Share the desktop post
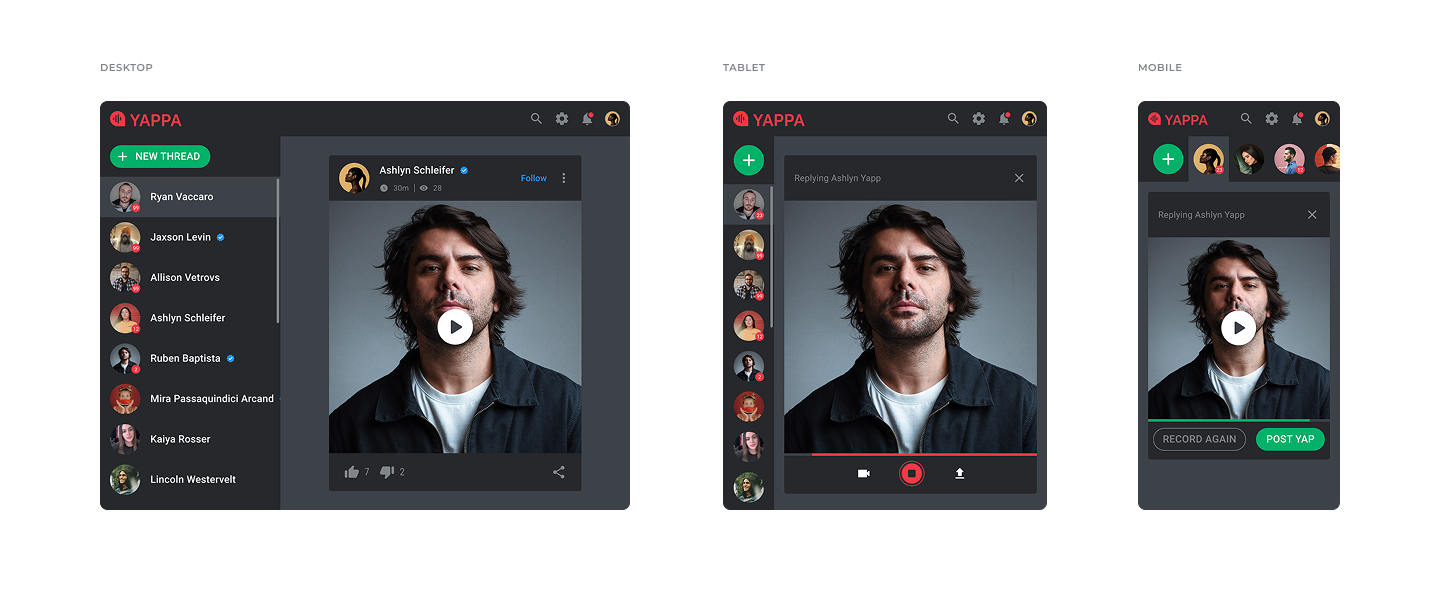Viewport: 1440px width, 592px height. pyautogui.click(x=559, y=472)
